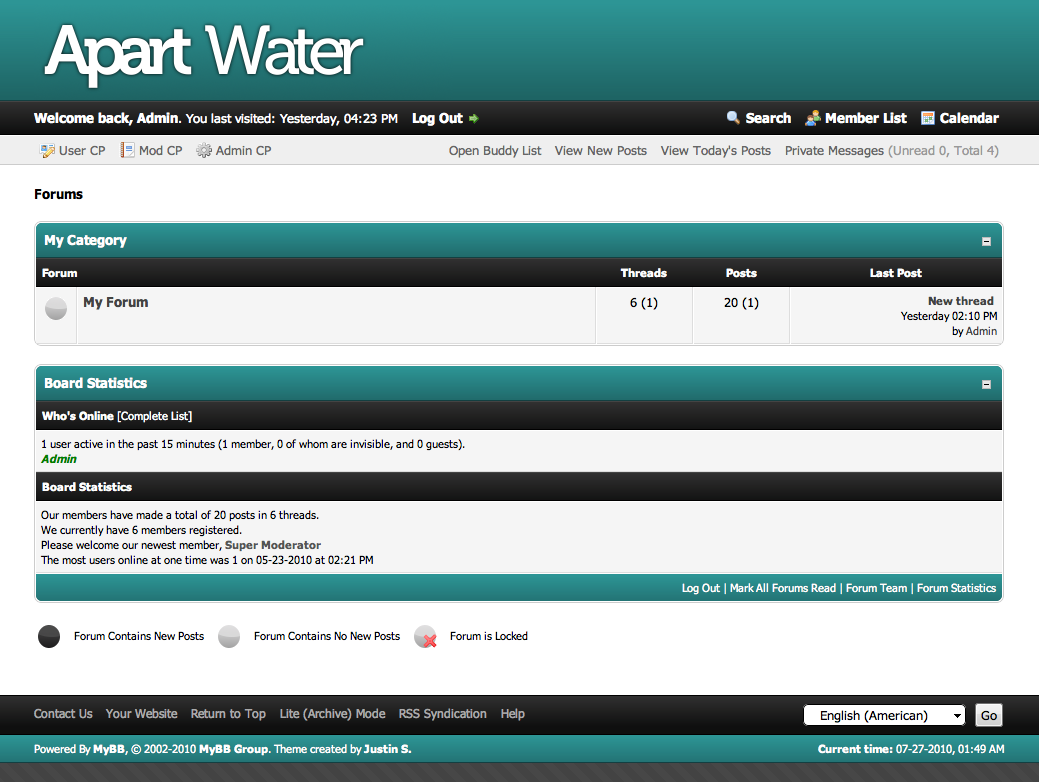The height and width of the screenshot is (782, 1039).
Task: Open the Search page link
Action: tap(768, 118)
